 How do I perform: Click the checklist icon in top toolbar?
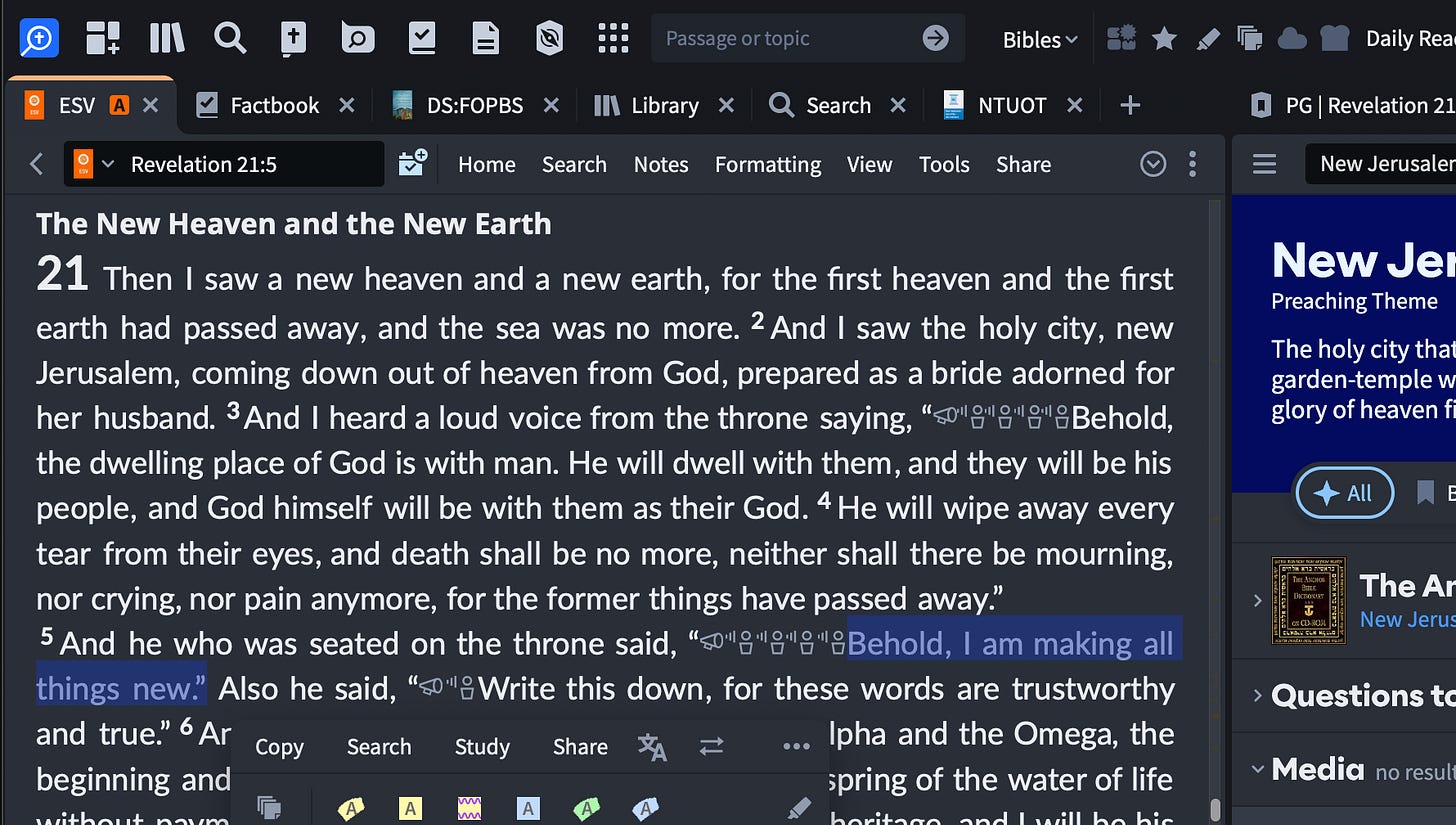(x=422, y=38)
